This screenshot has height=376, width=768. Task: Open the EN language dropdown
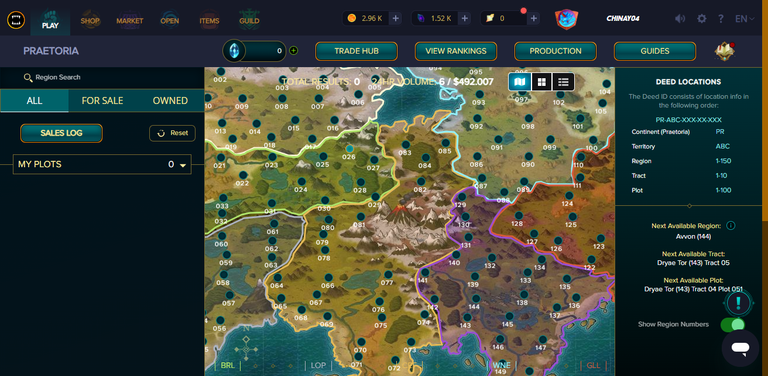[744, 19]
